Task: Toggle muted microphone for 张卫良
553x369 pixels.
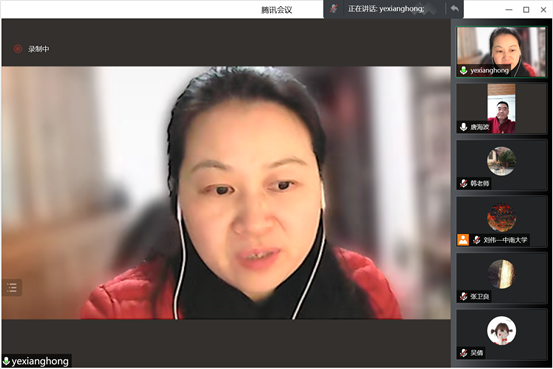Action: pyautogui.click(x=463, y=296)
